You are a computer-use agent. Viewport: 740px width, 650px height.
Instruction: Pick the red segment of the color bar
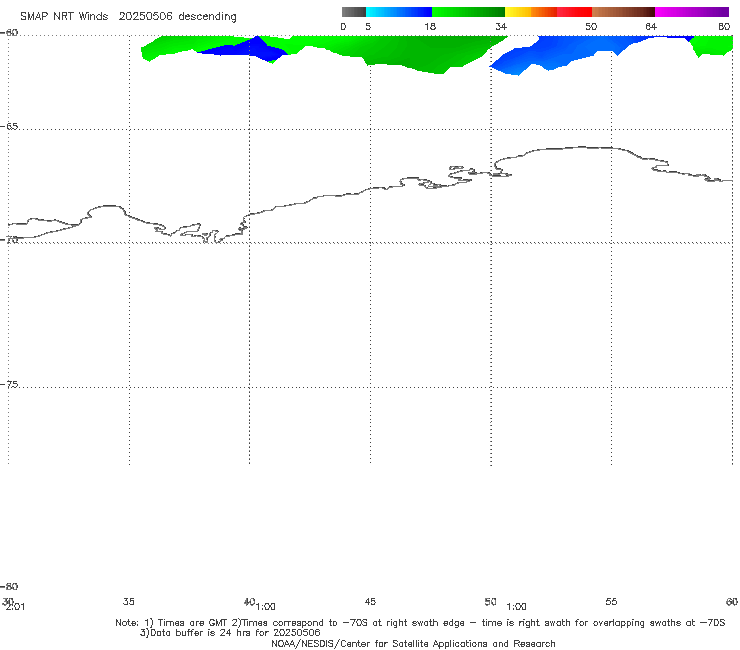(x=574, y=12)
